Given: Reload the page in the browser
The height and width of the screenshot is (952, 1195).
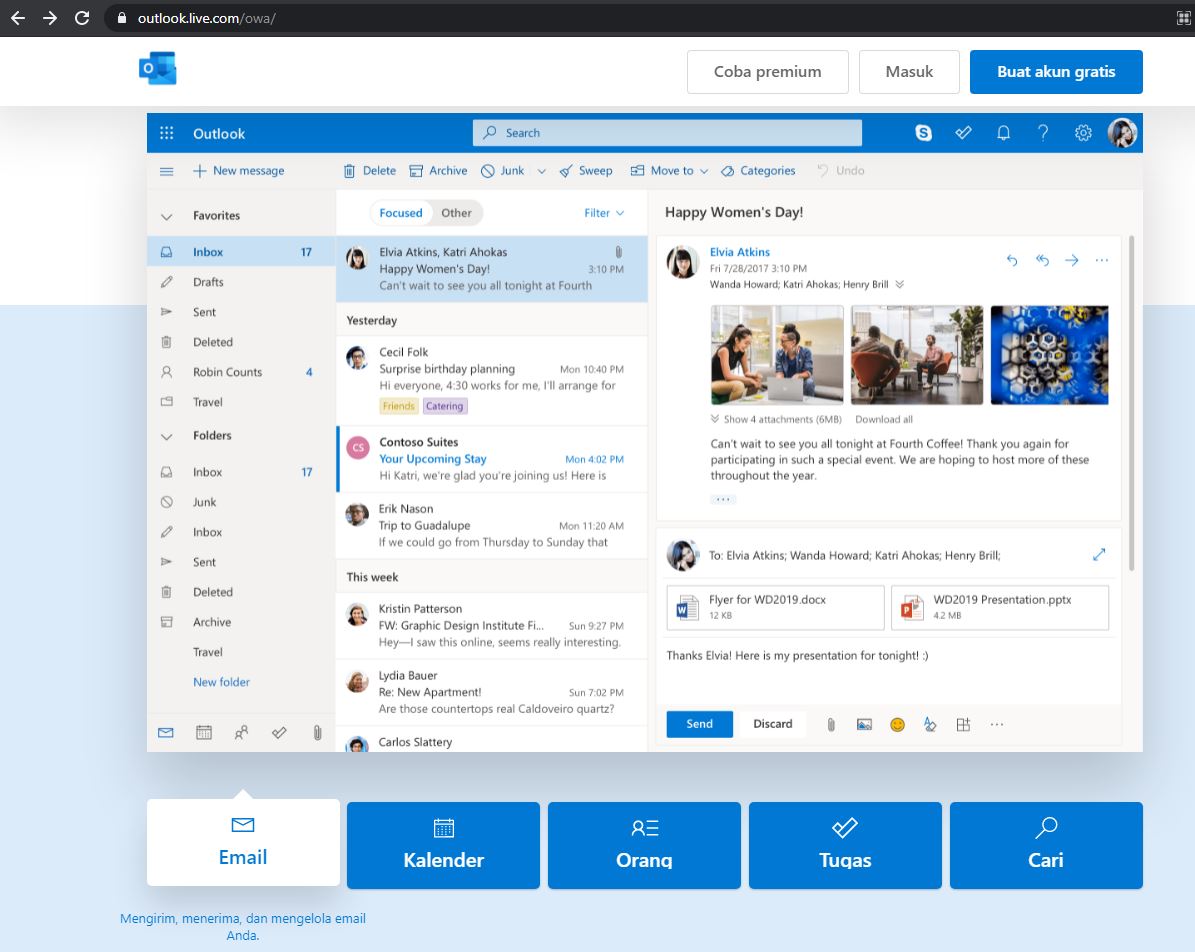Looking at the screenshot, I should coord(82,18).
